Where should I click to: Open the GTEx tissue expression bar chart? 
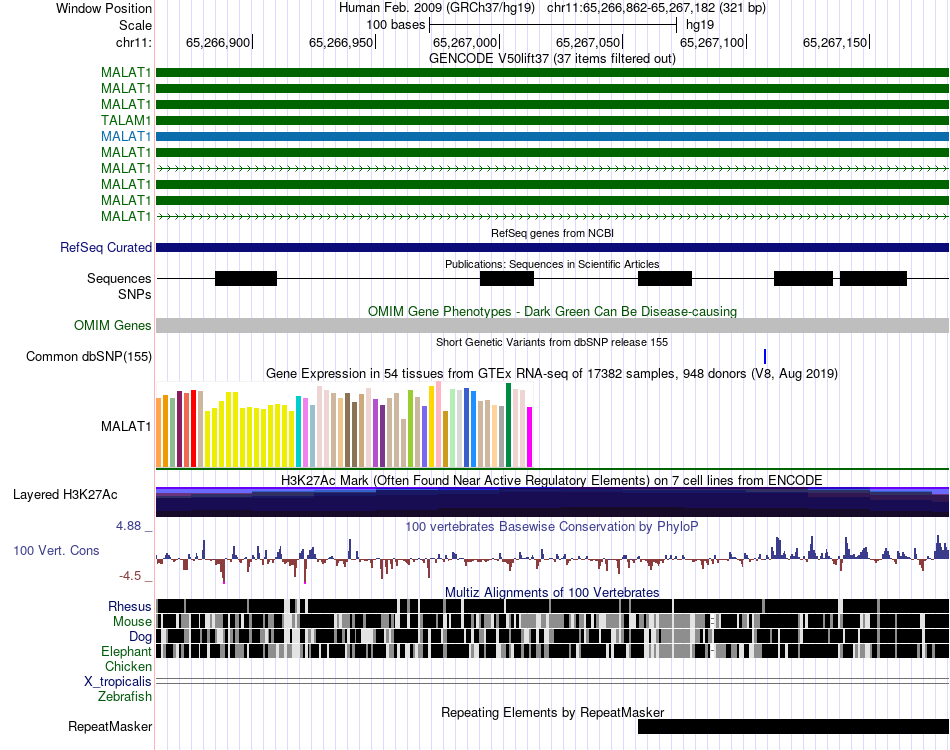point(344,425)
